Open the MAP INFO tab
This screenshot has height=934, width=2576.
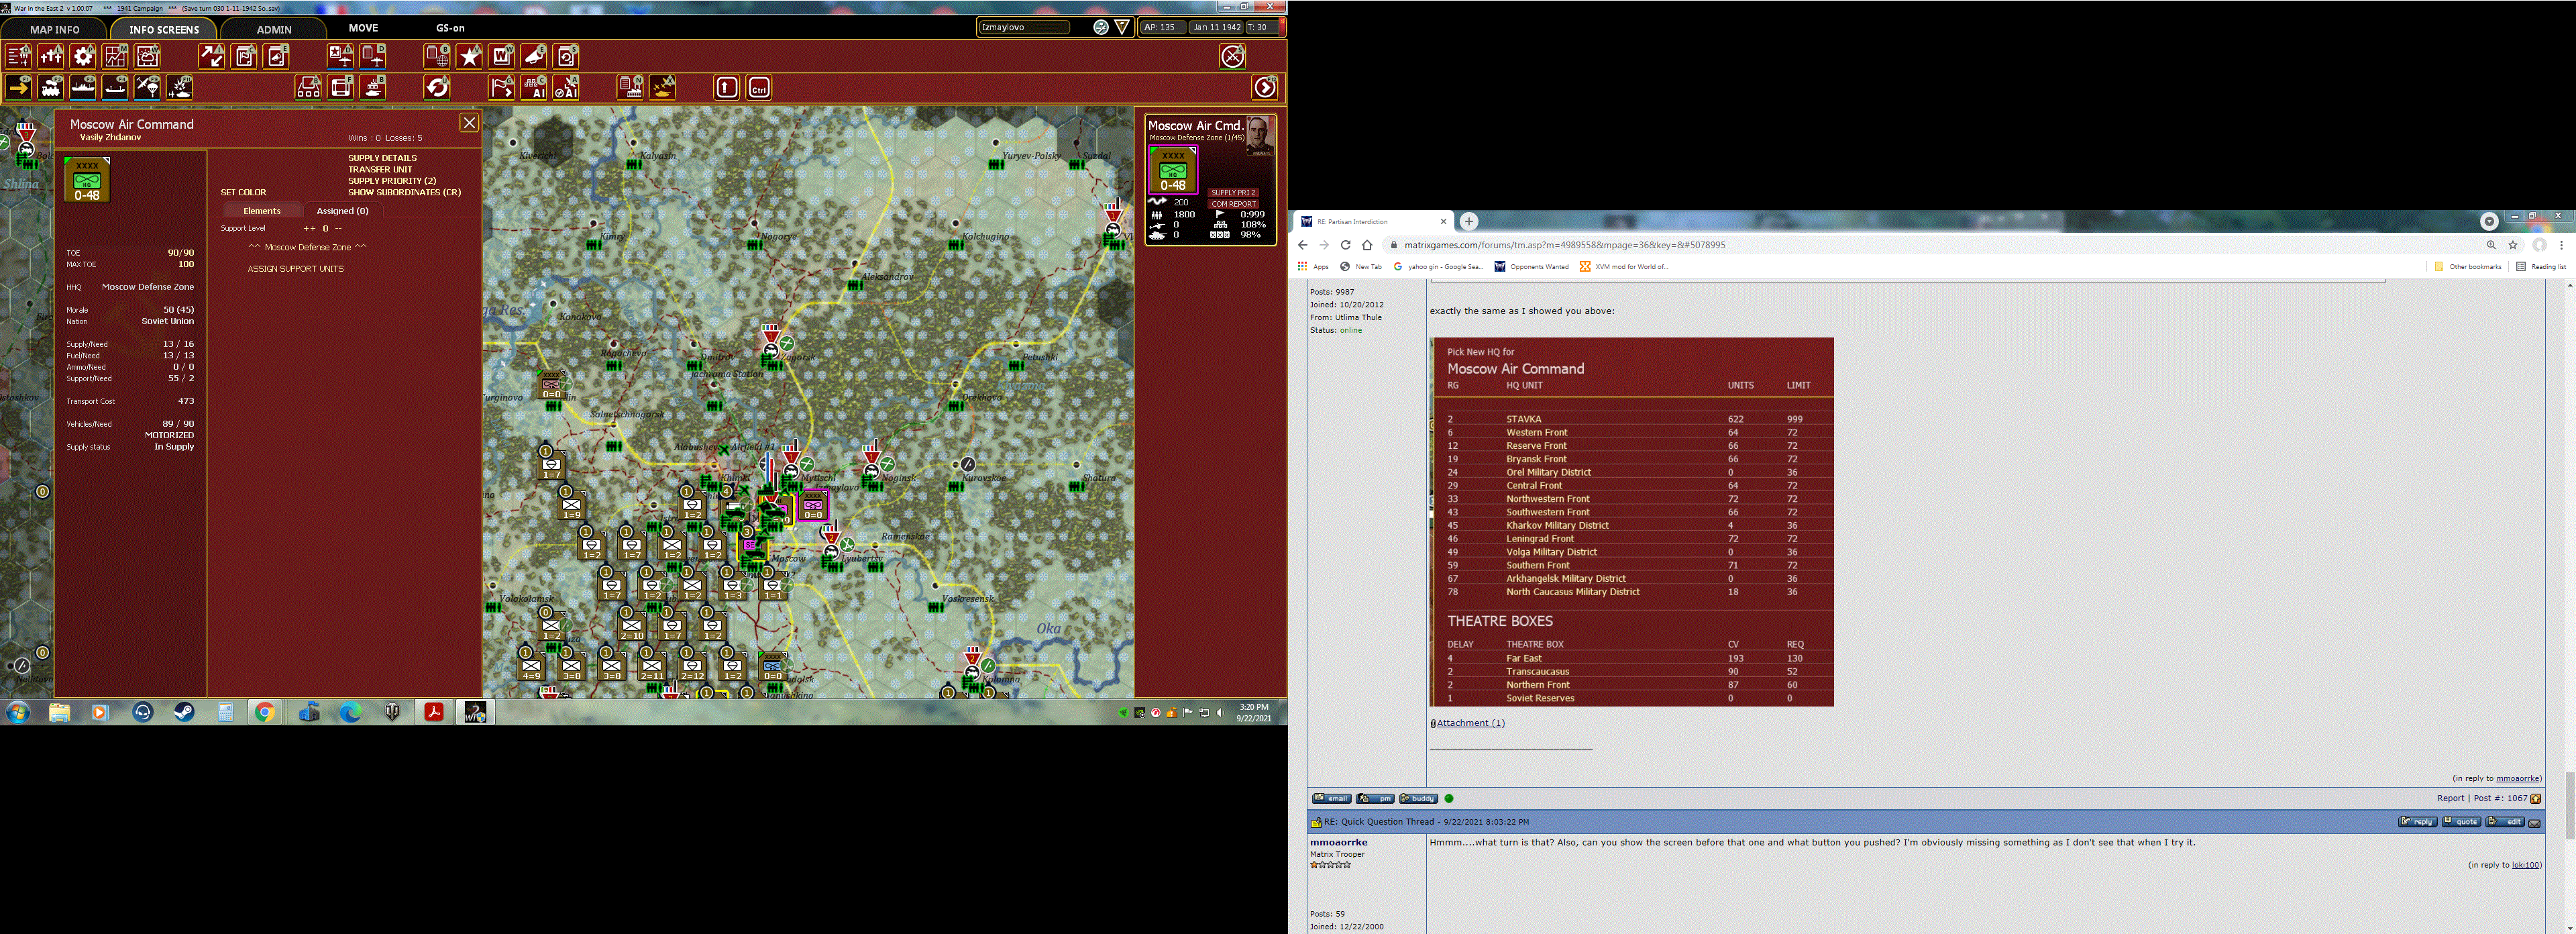tap(54, 29)
